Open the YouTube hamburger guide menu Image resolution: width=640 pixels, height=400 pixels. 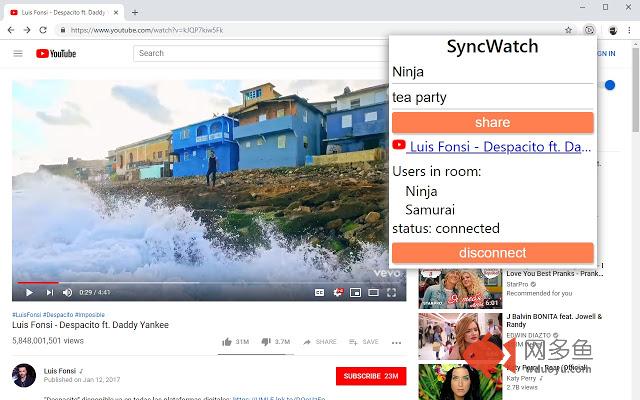coord(18,53)
